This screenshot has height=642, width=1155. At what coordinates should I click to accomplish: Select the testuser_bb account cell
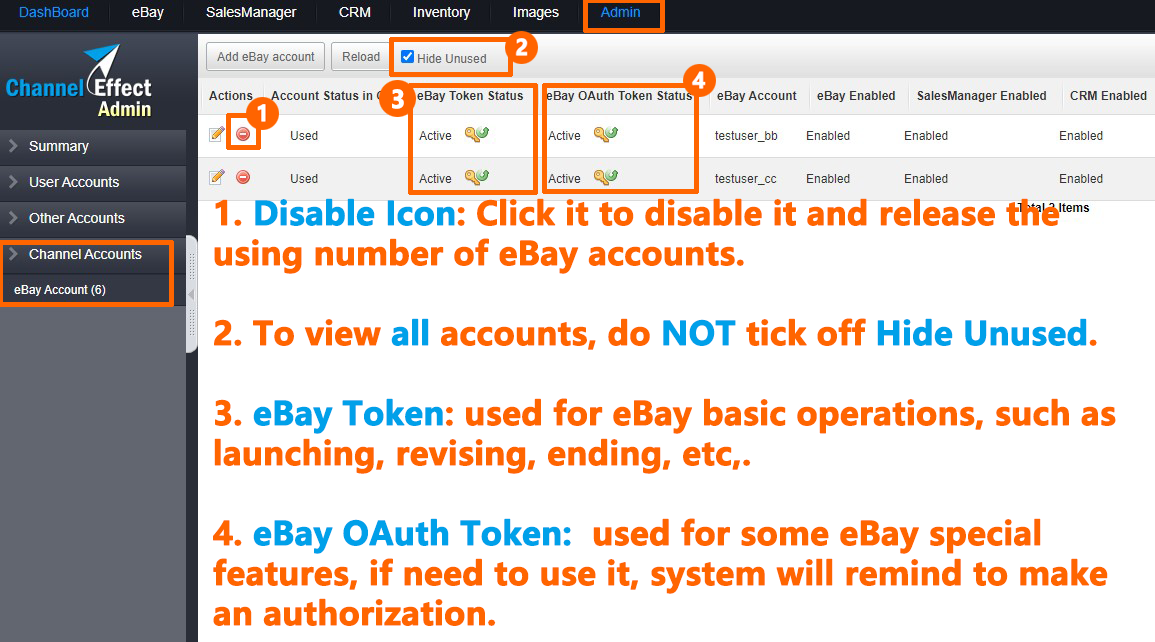pyautogui.click(x=746, y=135)
